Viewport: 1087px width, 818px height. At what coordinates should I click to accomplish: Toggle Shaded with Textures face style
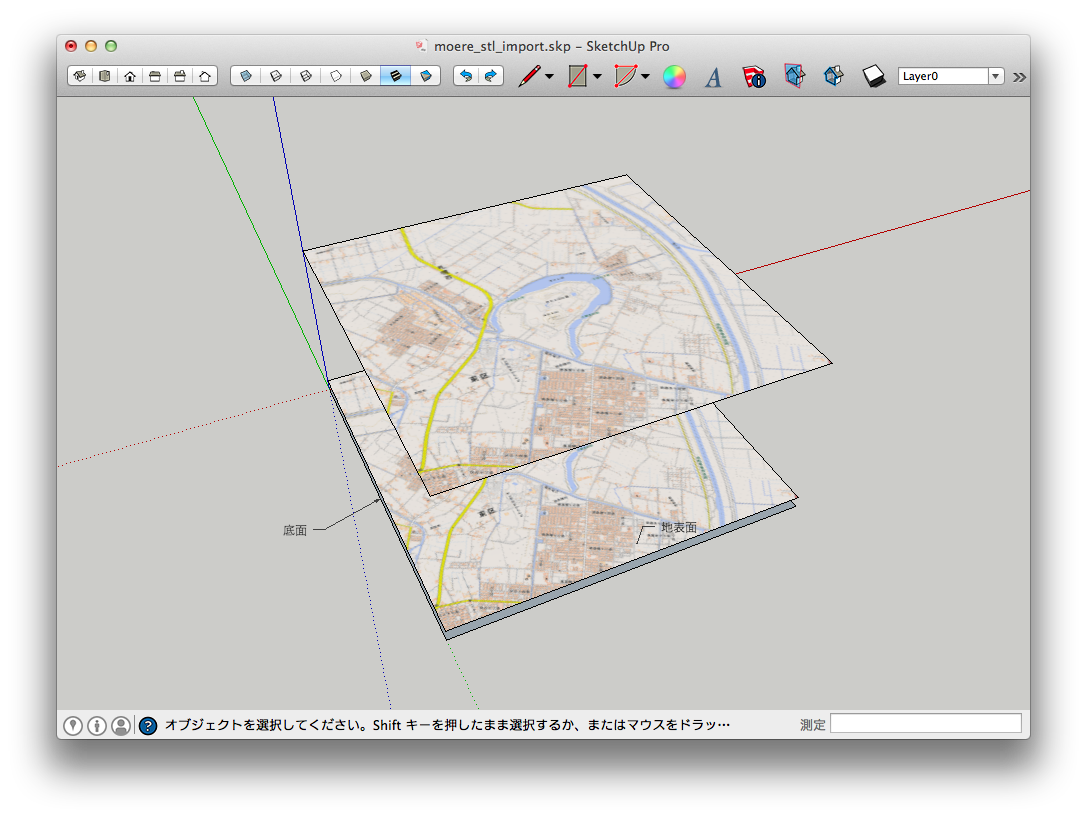(x=396, y=76)
